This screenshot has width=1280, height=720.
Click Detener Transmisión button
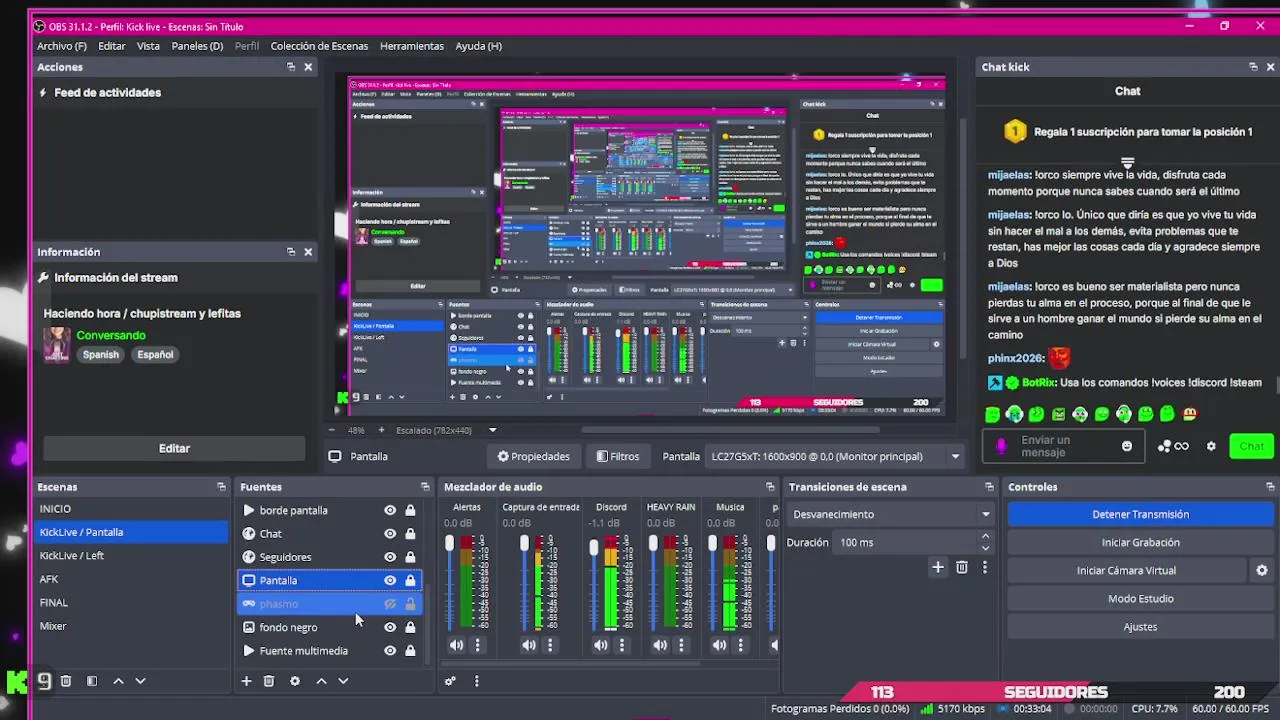click(x=1140, y=514)
